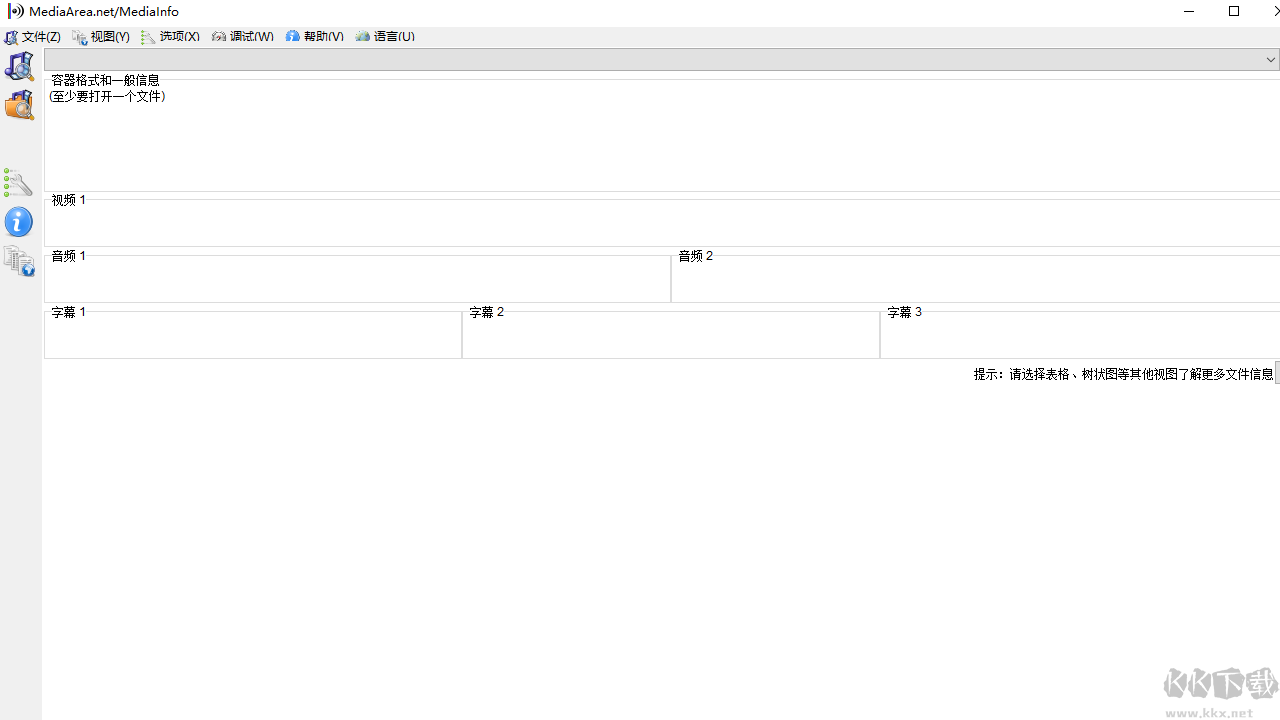Viewport: 1280px width, 720px height.
Task: Click the globe icon beside 语言(U)
Action: pyautogui.click(x=363, y=36)
